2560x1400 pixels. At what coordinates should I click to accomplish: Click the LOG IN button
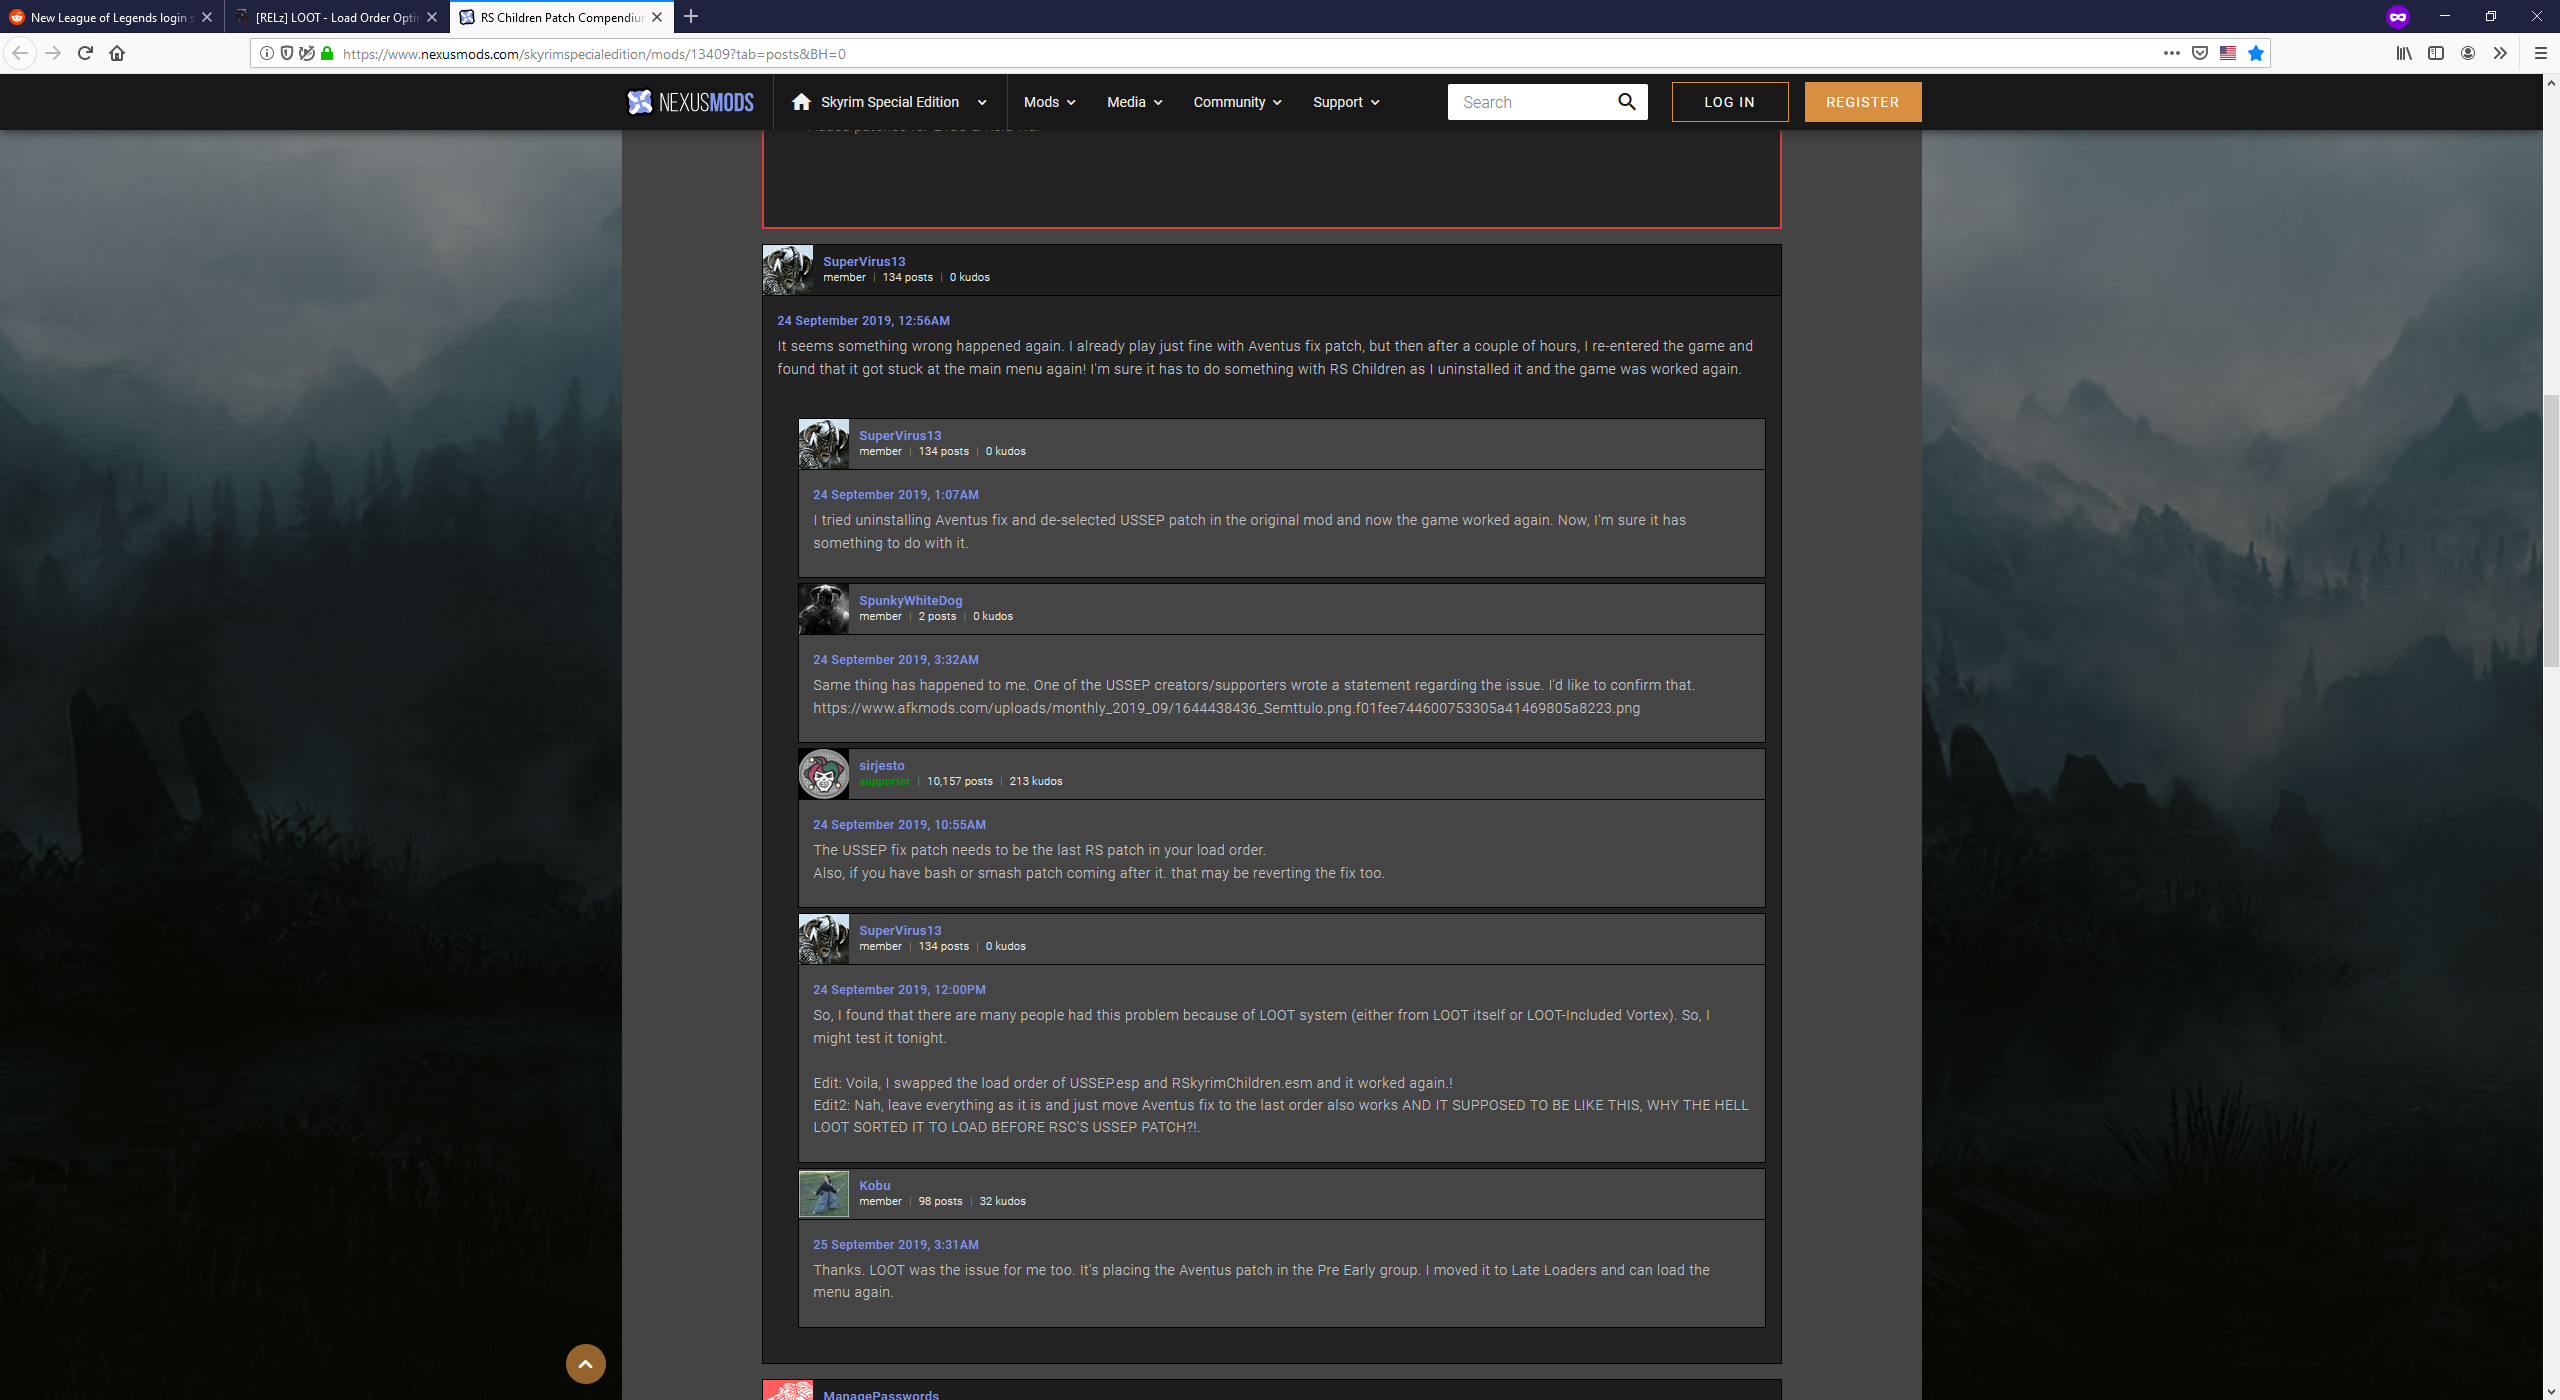[1730, 102]
